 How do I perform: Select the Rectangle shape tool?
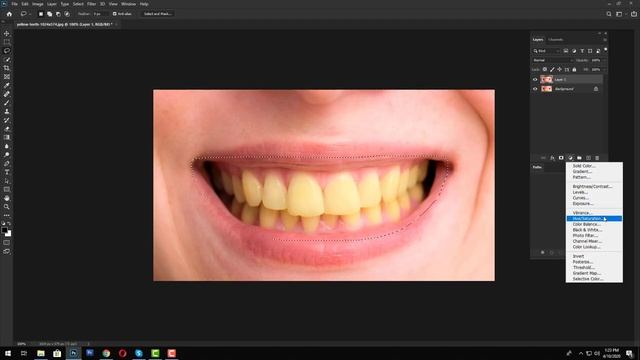click(7, 190)
